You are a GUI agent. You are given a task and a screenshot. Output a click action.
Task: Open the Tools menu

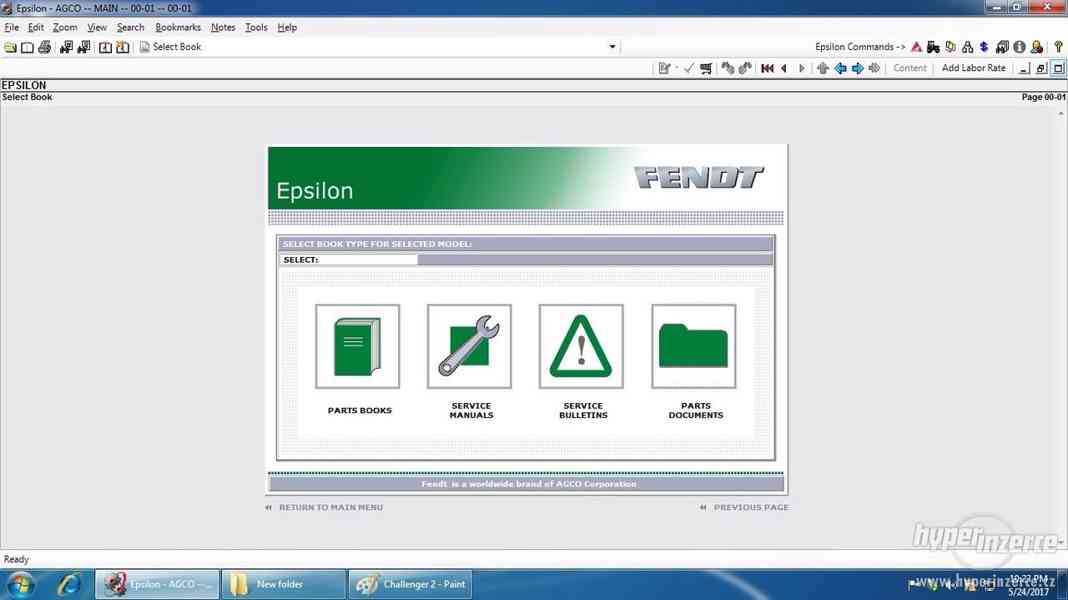coord(256,27)
